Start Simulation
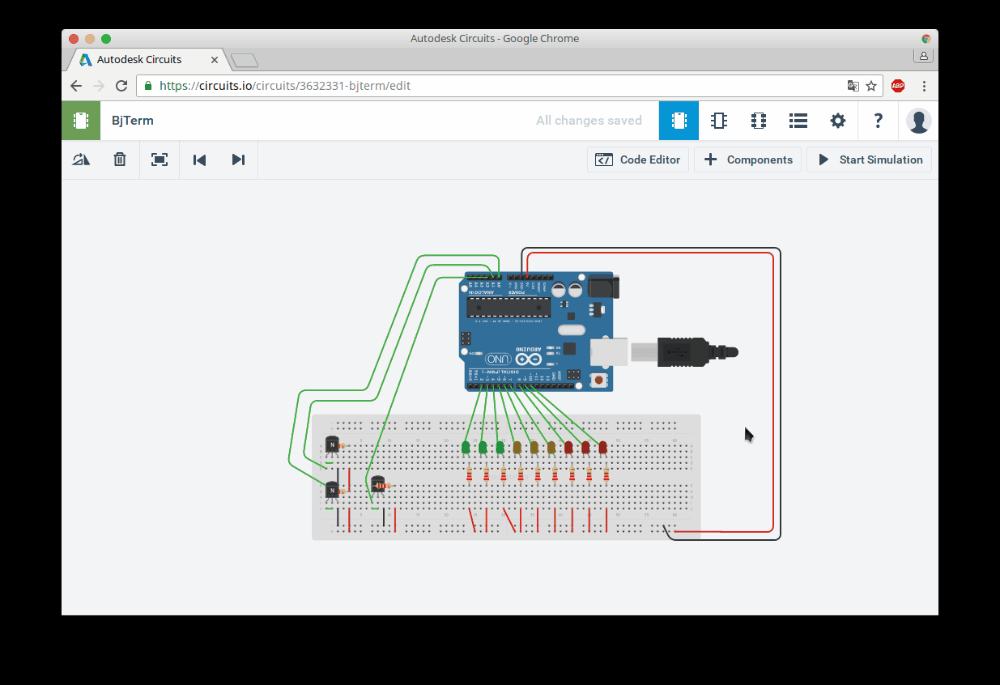The image size is (1000, 685). (x=869, y=159)
